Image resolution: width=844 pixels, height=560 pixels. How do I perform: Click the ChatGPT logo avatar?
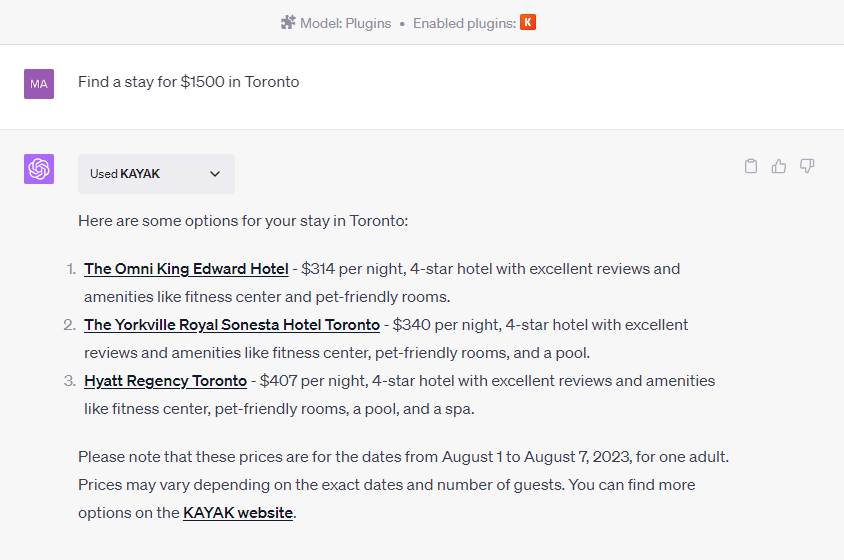(39, 169)
